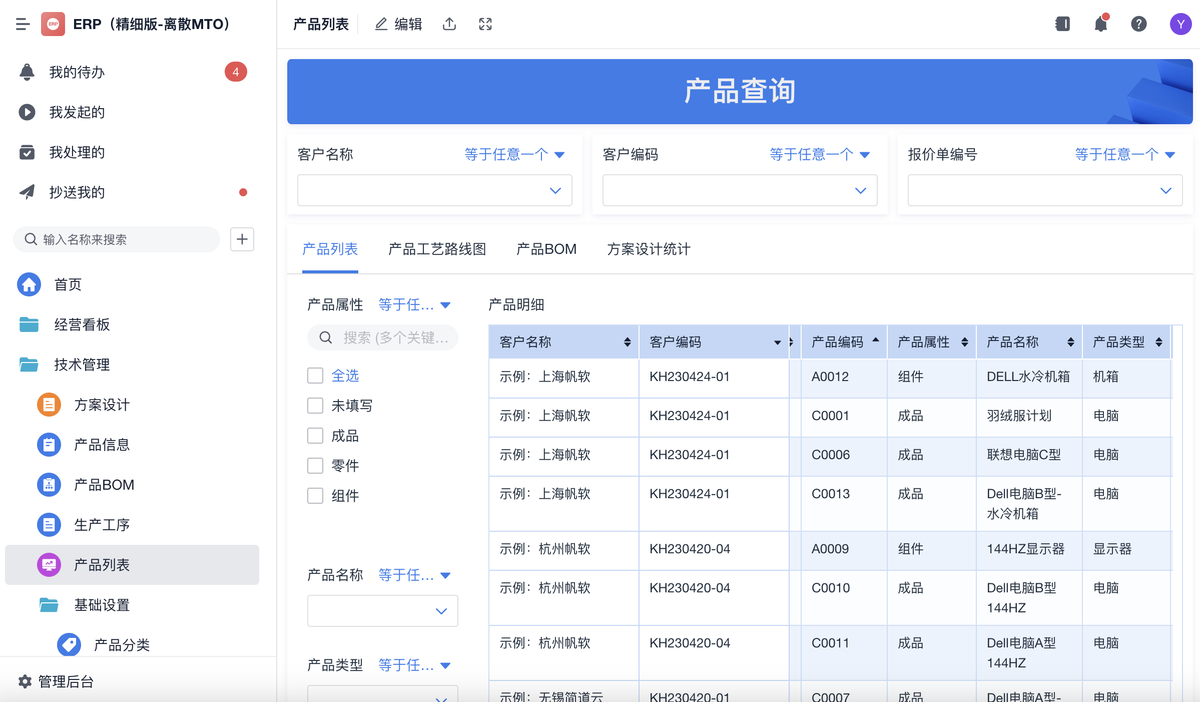Click the 编辑 button in top toolbar
The width and height of the screenshot is (1200, 702).
[x=398, y=24]
